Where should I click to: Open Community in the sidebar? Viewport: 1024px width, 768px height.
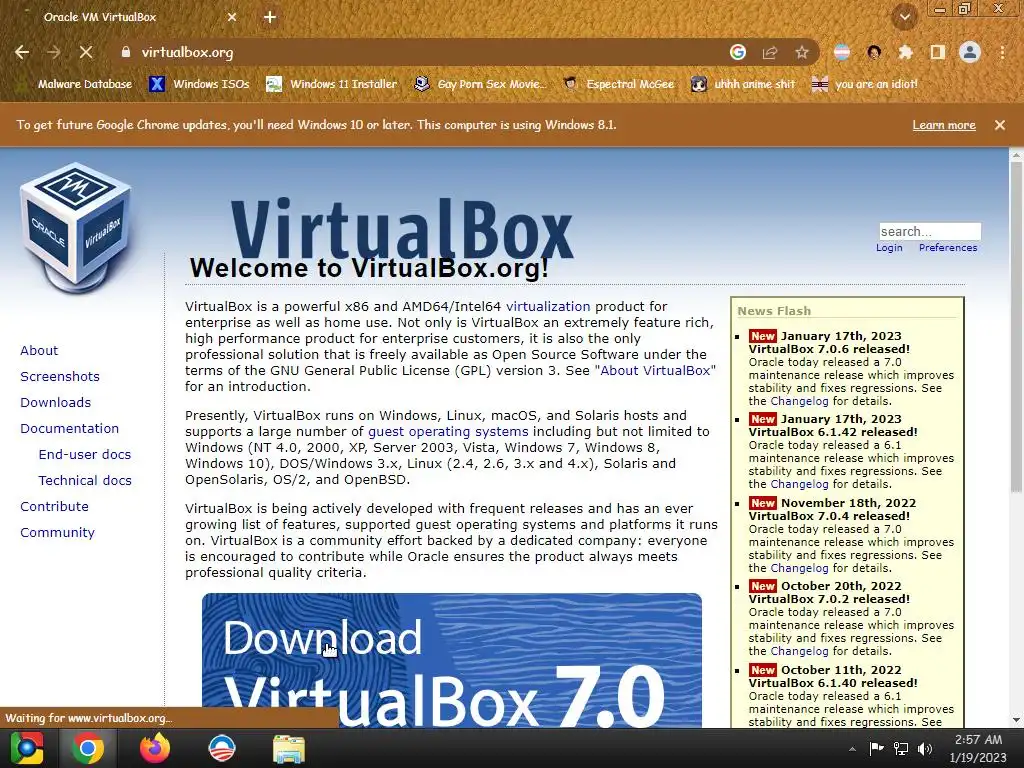(57, 533)
